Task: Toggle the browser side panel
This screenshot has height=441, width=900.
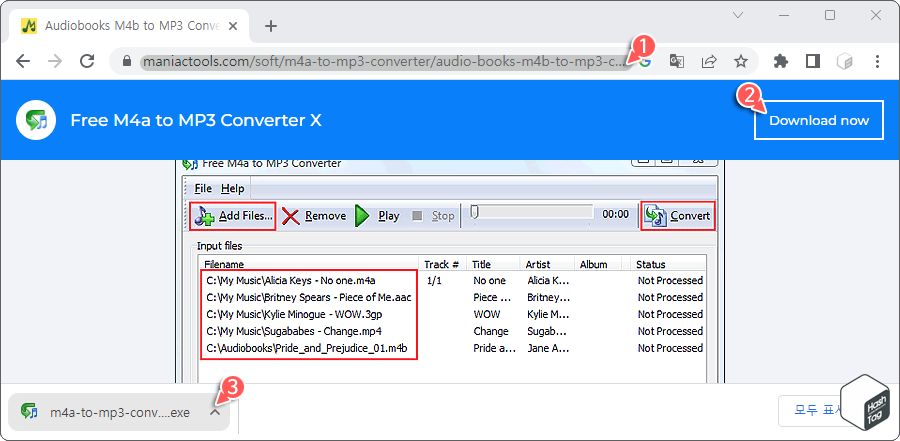Action: click(813, 61)
